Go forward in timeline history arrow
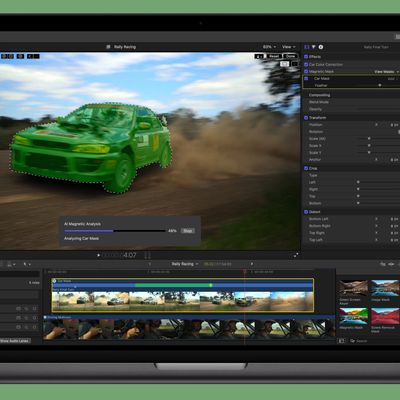 pos(252,264)
